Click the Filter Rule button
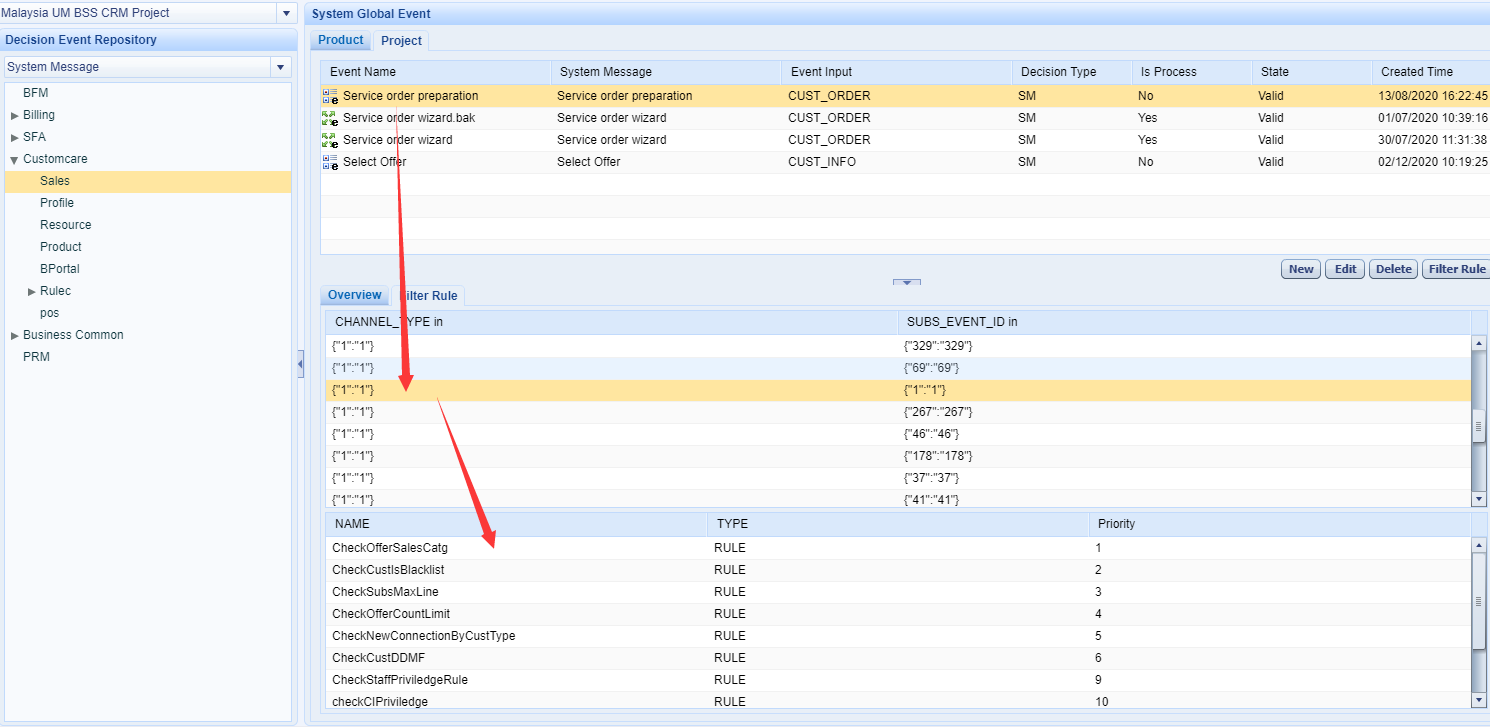 (1457, 269)
